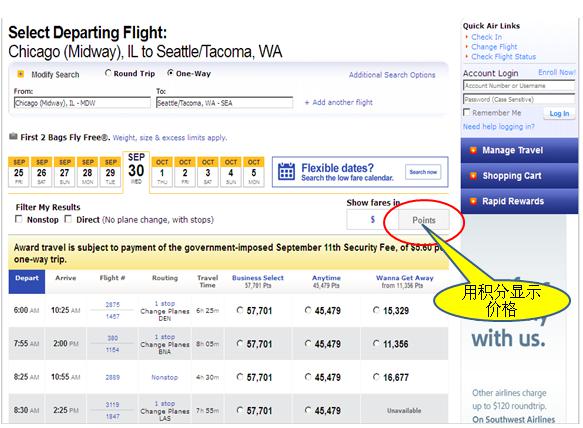
Task: Choose the 15,329 Wanna Get Away fare
Action: pos(377,310)
